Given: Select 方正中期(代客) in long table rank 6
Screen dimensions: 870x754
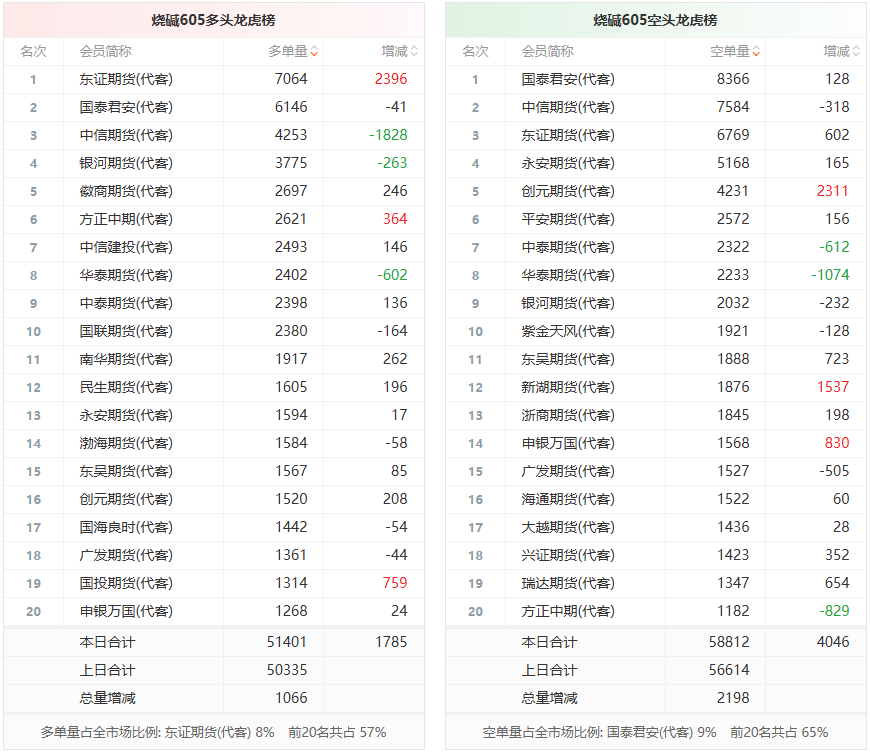Looking at the screenshot, I should [x=126, y=219].
